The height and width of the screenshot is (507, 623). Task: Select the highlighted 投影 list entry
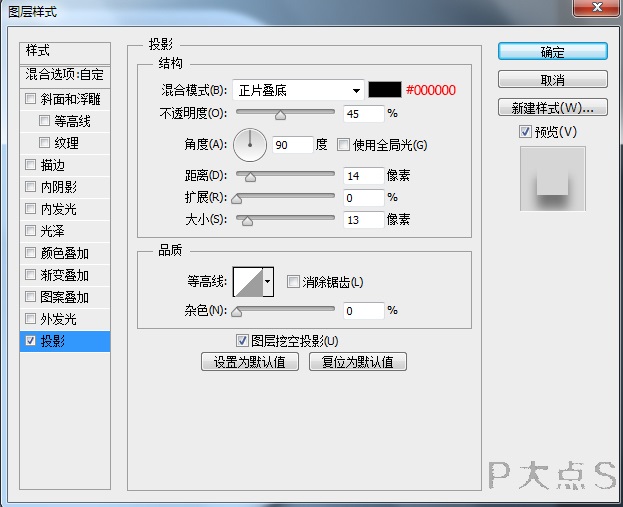[65, 341]
